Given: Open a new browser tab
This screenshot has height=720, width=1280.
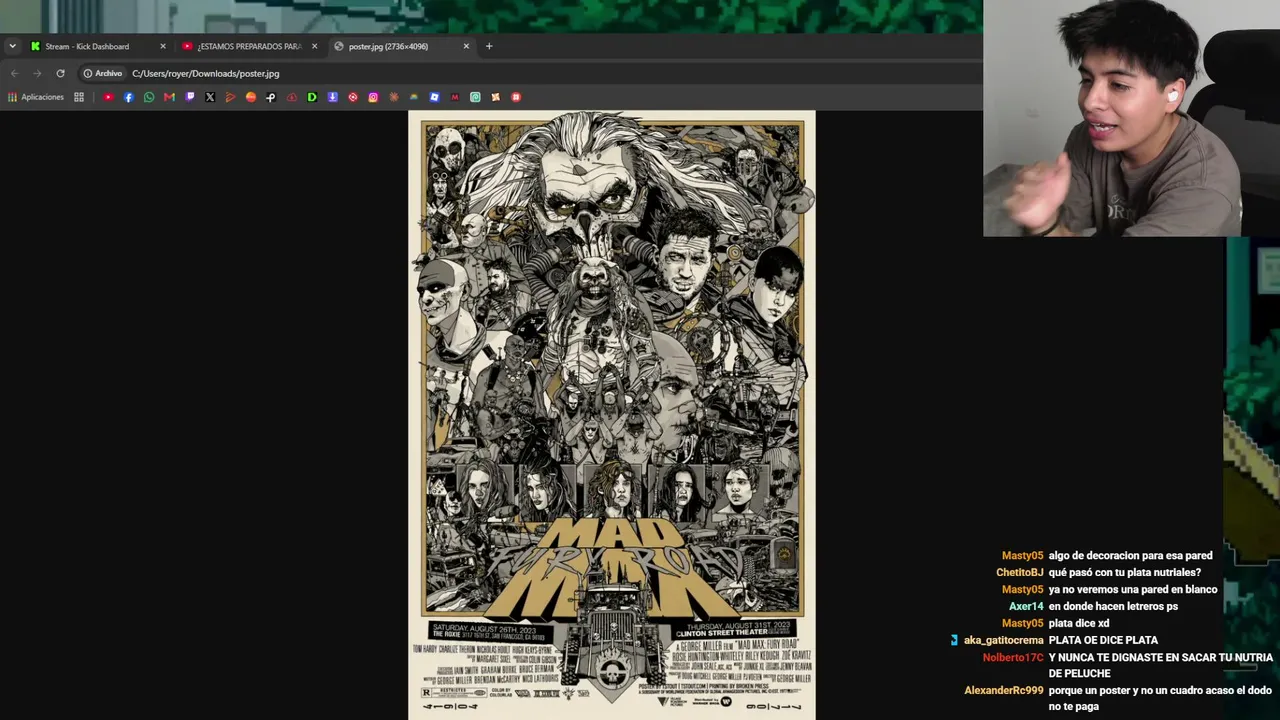Looking at the screenshot, I should pos(489,46).
